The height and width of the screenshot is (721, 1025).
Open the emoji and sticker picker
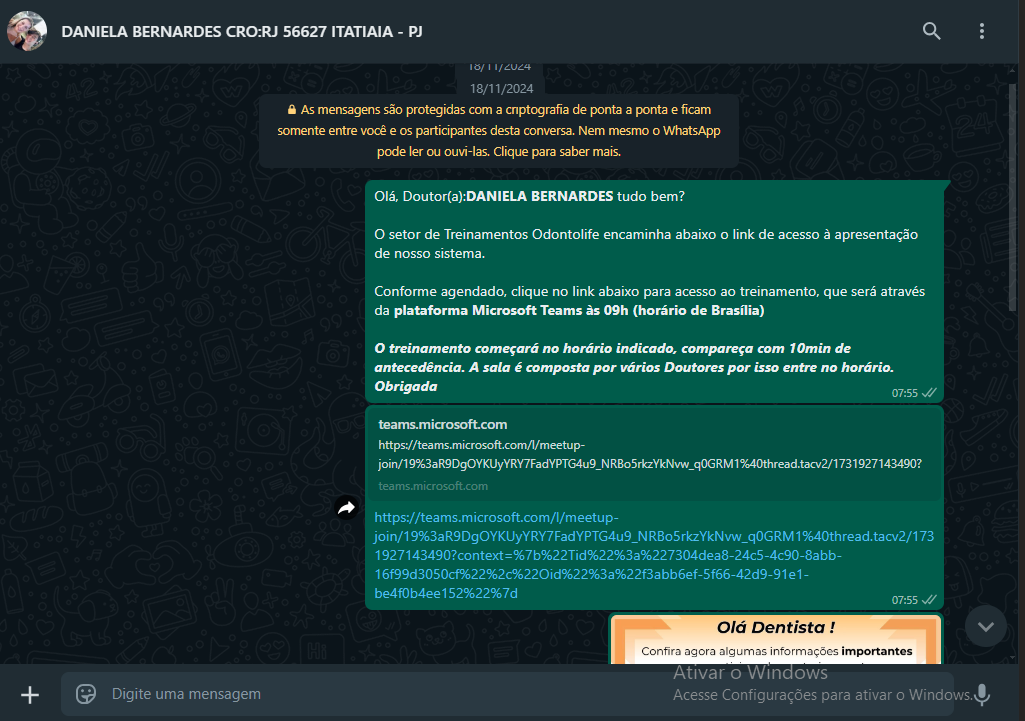(x=86, y=694)
